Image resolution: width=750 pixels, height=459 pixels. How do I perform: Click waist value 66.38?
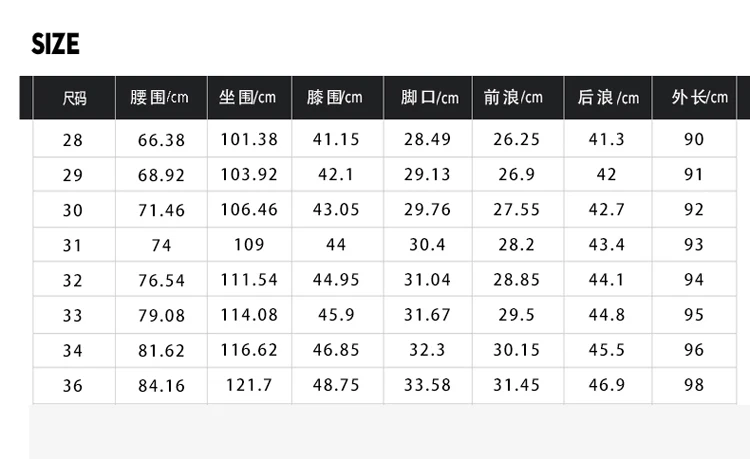pyautogui.click(x=161, y=140)
